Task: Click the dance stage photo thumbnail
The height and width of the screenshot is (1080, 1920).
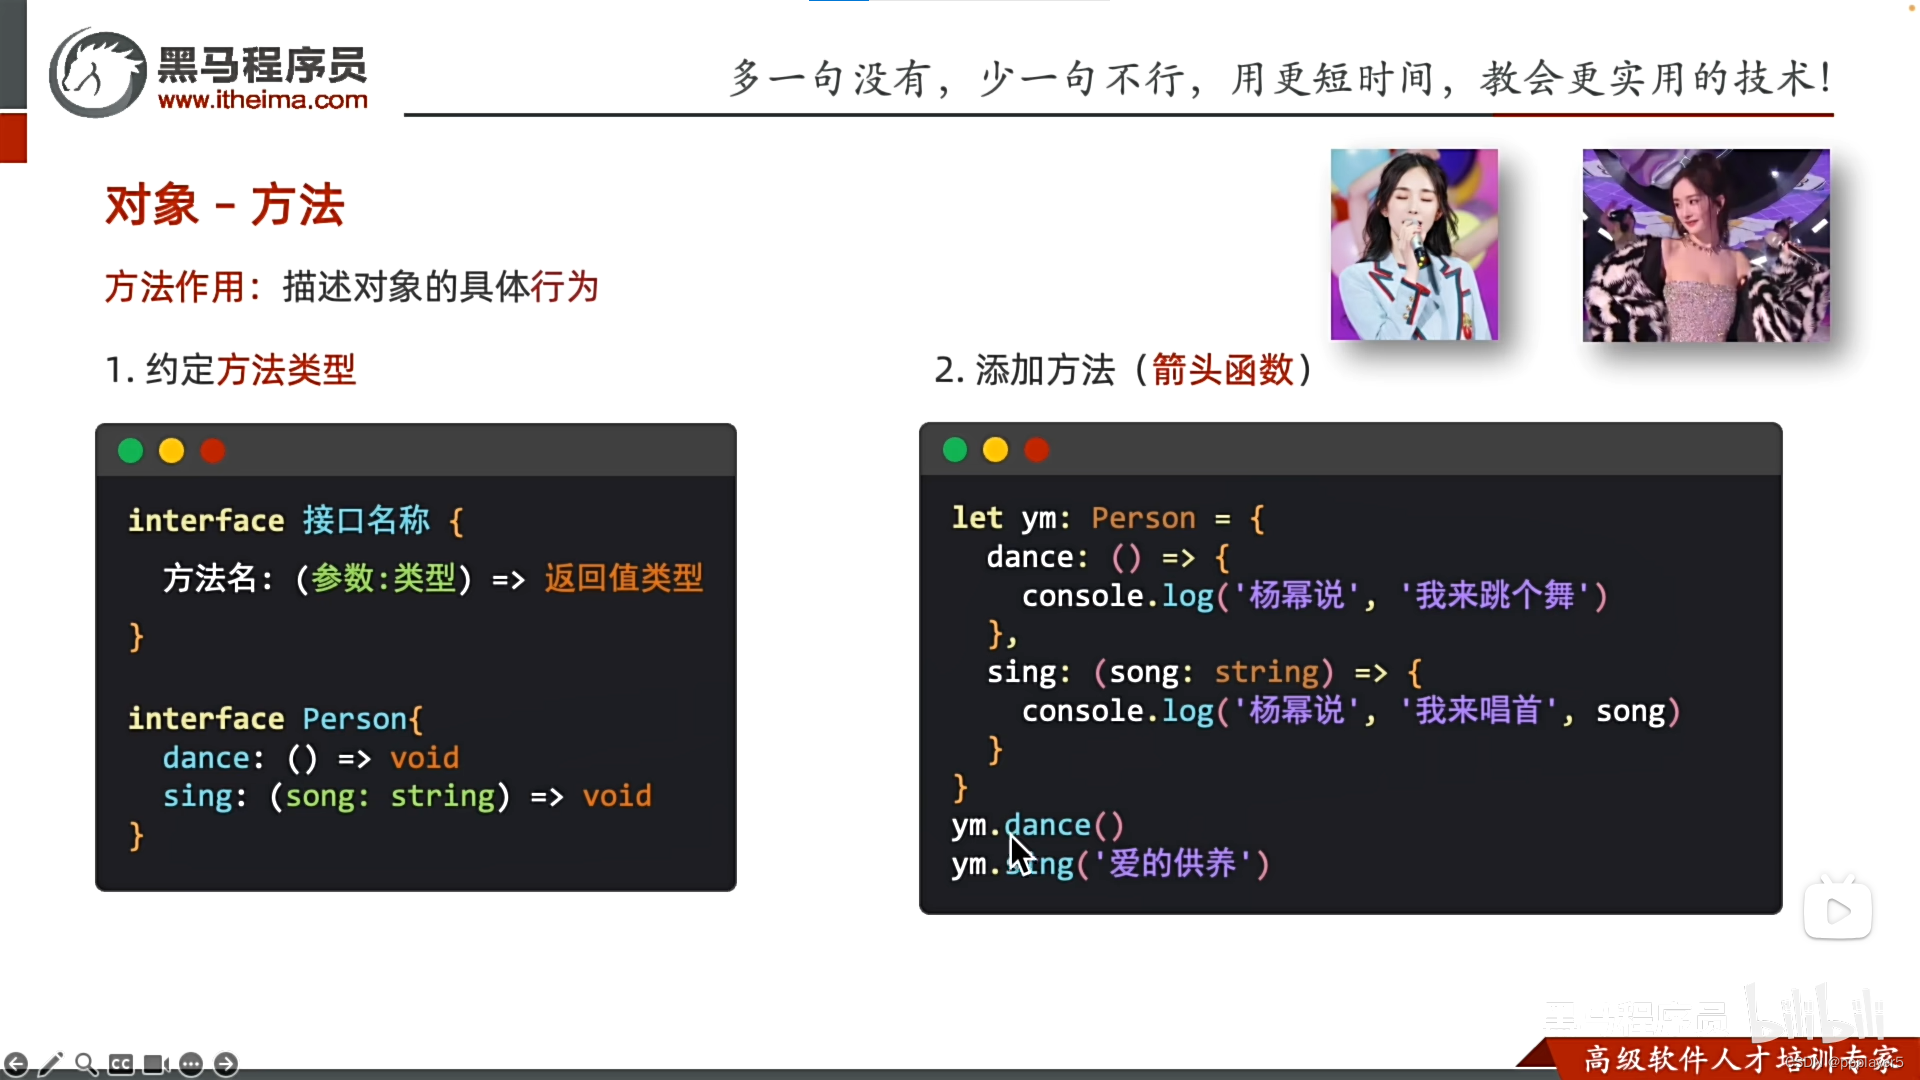Action: coord(1706,245)
